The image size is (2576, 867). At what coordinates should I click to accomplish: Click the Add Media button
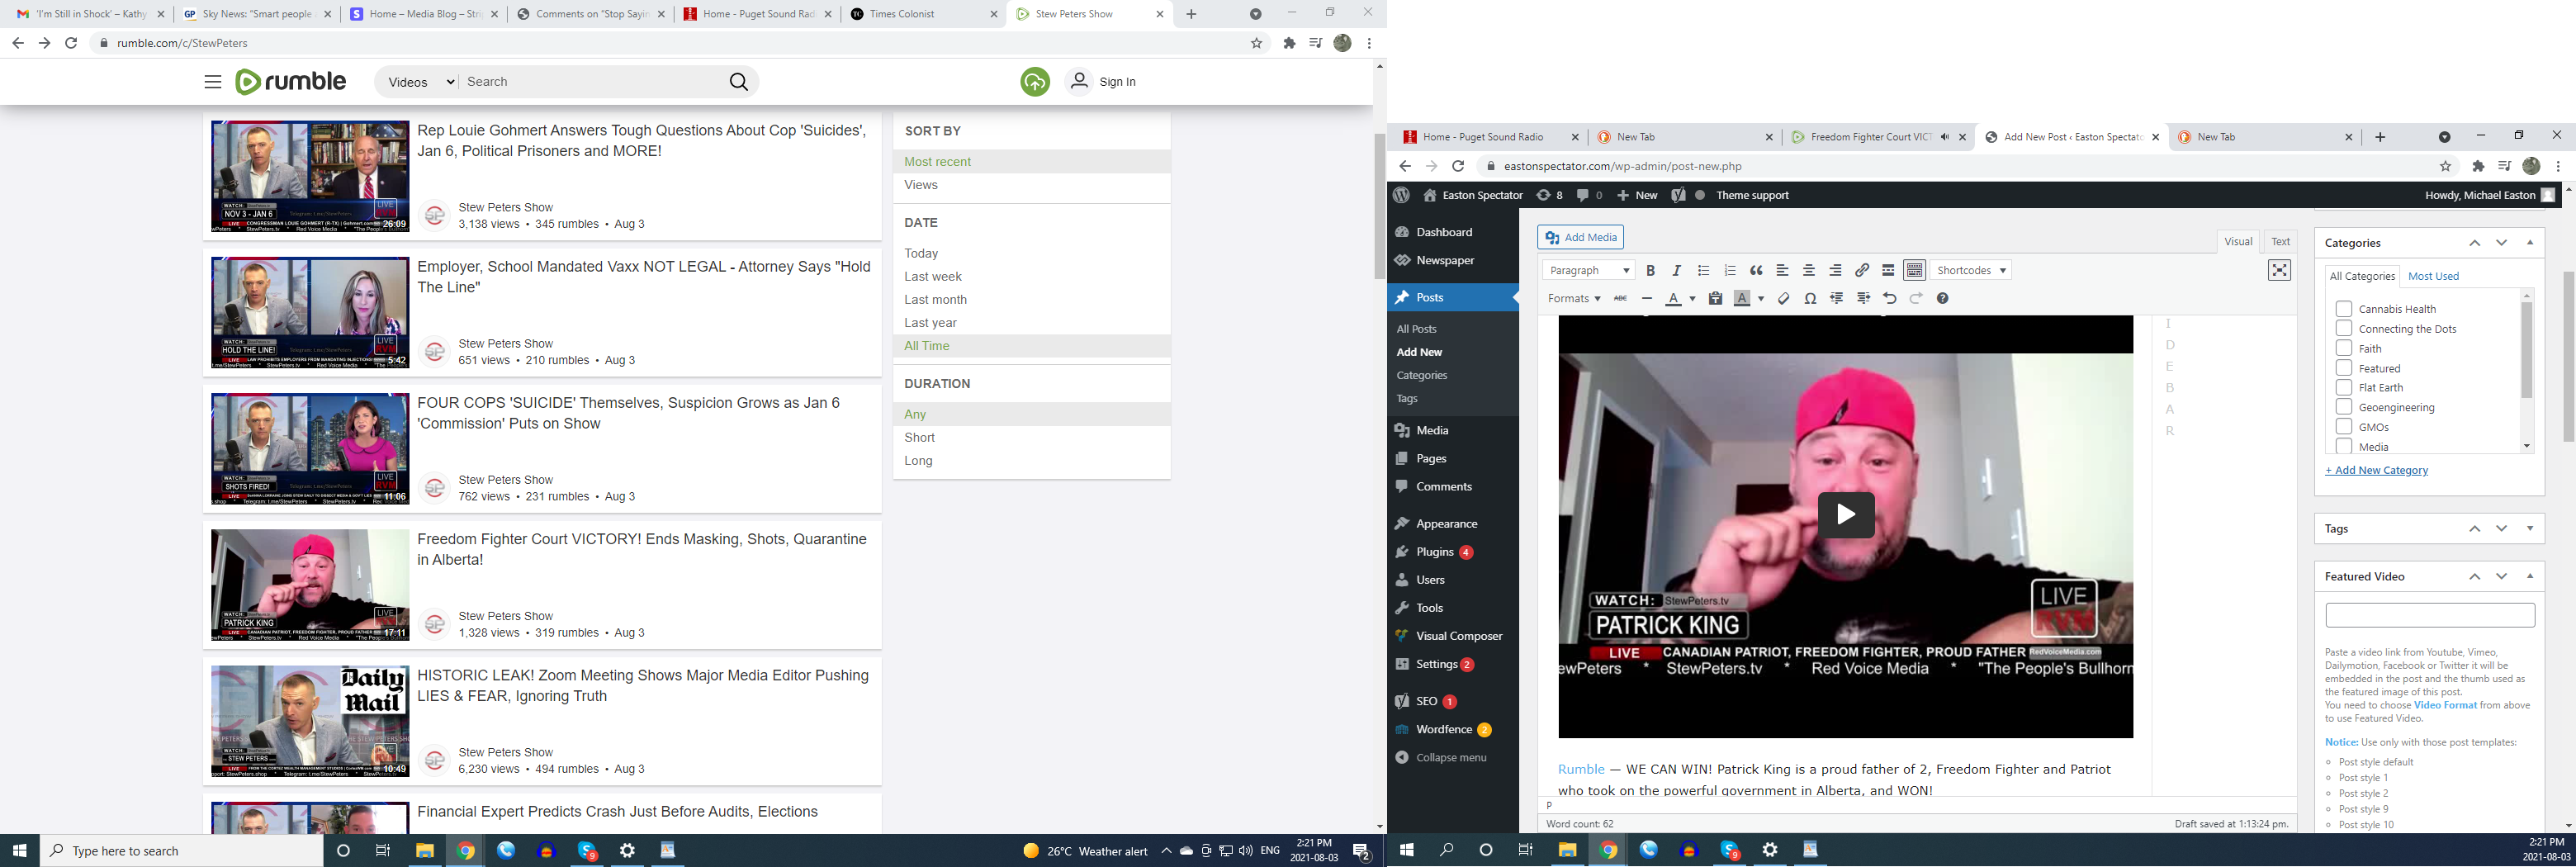(1580, 238)
